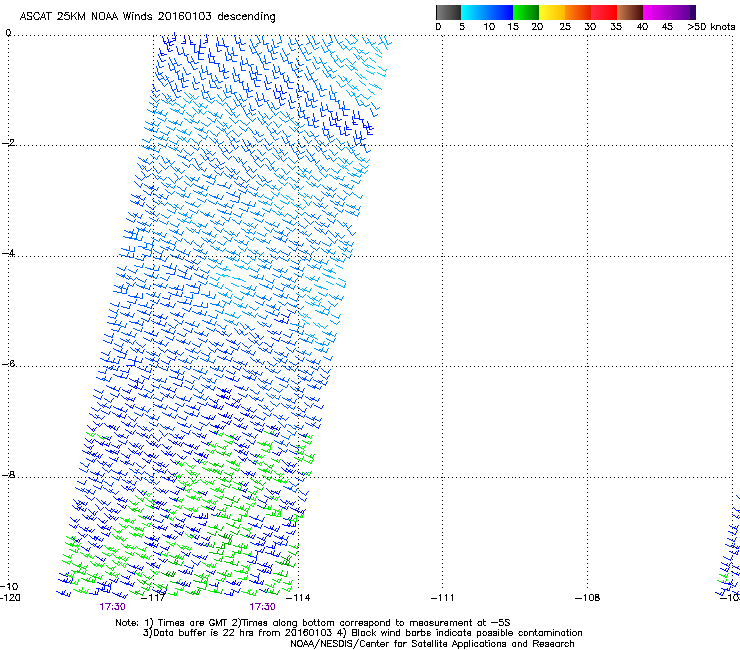Image resolution: width=740 pixels, height=650 pixels.
Task: Click the purple '17:30' time left of -117
Action: 112,607
